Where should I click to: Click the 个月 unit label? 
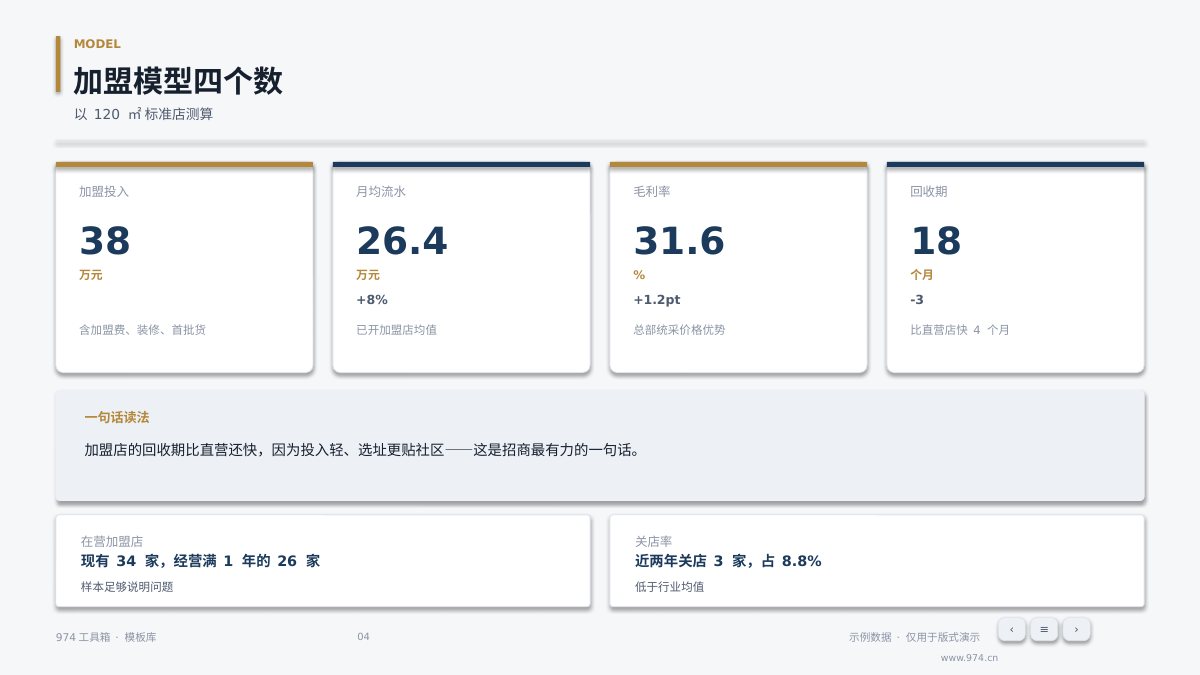tap(922, 275)
